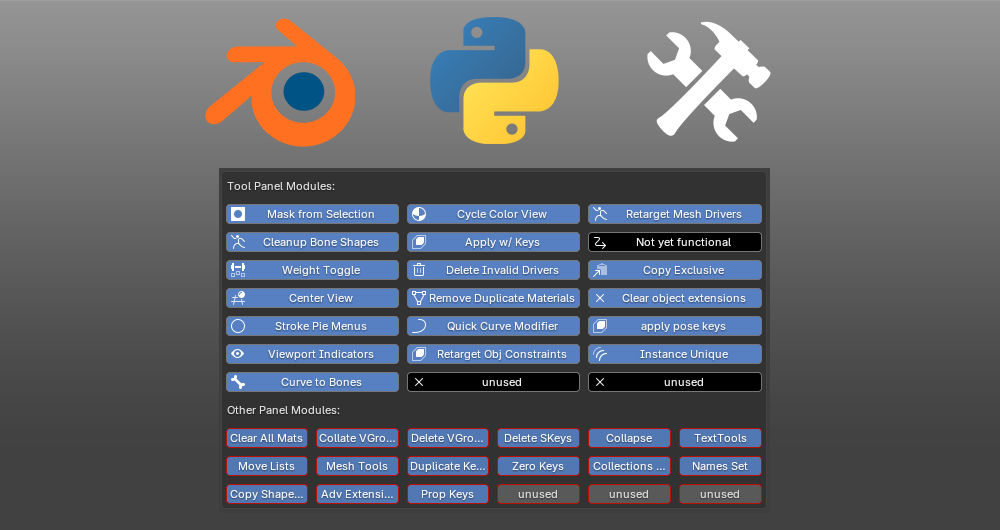This screenshot has width=1000, height=530.
Task: Click the duplicate icon on Apply w/ Keys
Action: click(x=419, y=242)
